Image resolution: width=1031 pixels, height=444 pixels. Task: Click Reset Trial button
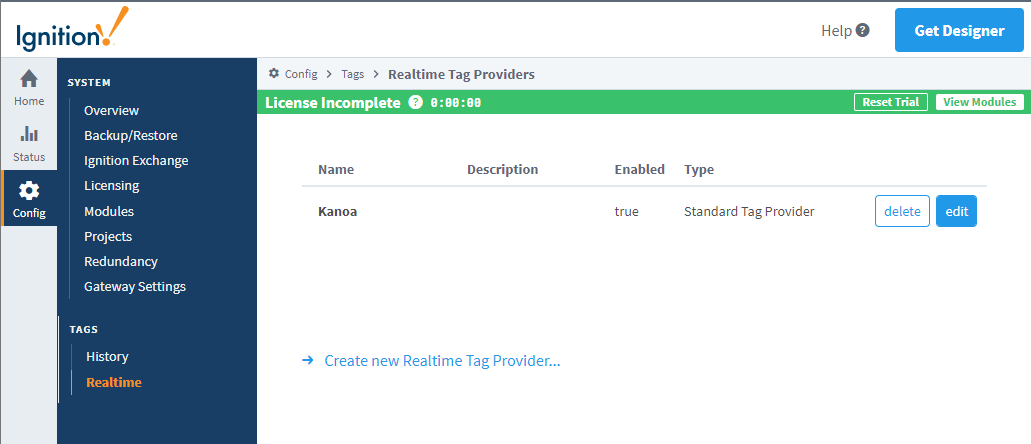pos(890,102)
